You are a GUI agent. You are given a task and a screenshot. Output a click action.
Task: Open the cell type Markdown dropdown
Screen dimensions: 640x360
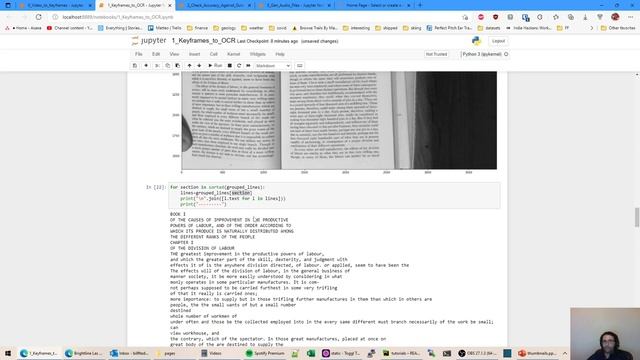pos(273,66)
